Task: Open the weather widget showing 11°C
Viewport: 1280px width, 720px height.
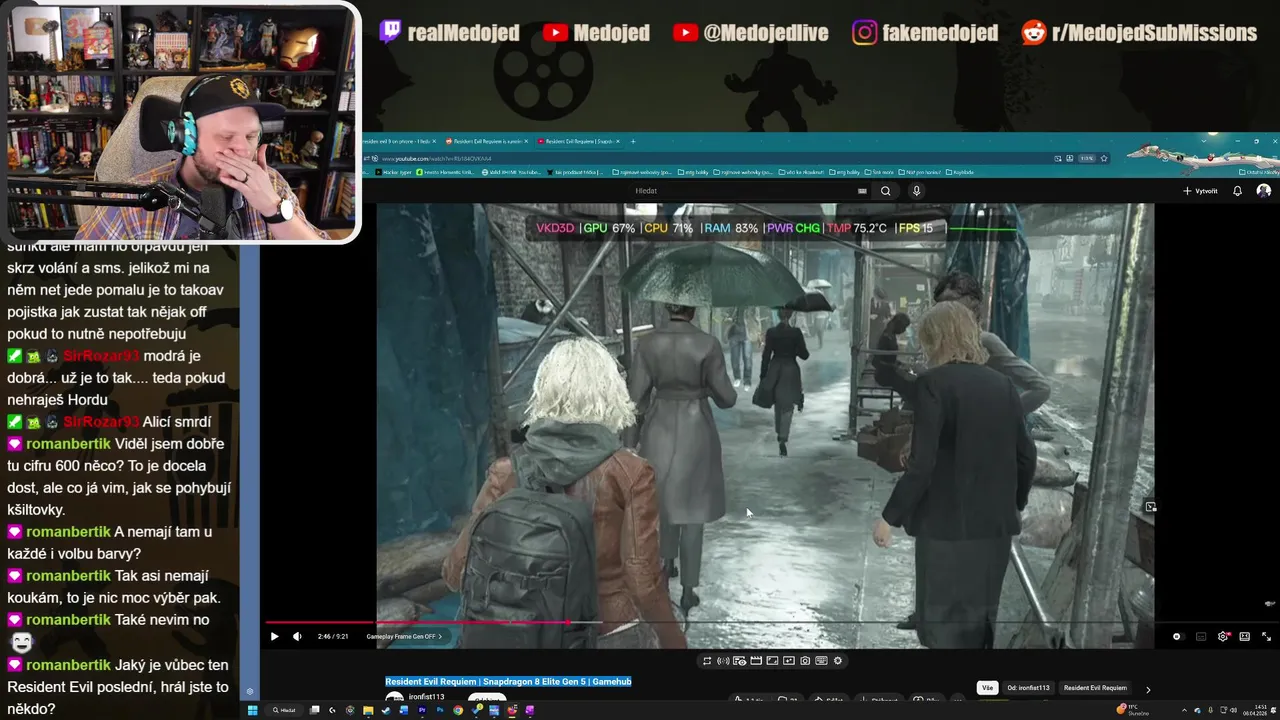Action: pyautogui.click(x=1133, y=710)
